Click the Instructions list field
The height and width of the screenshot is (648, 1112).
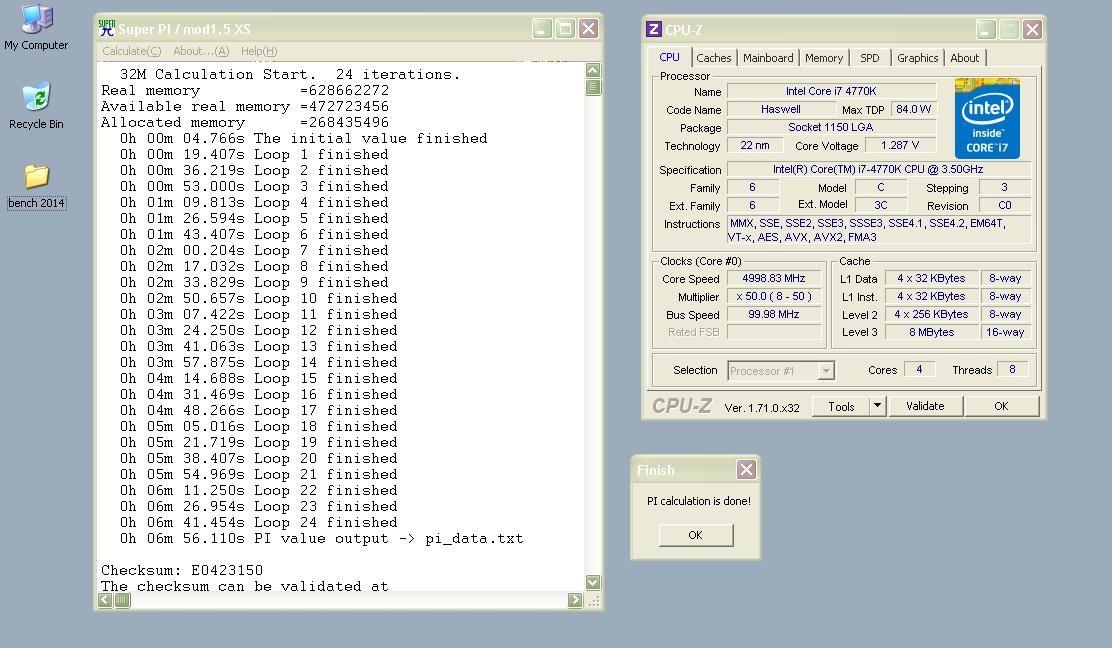878,230
